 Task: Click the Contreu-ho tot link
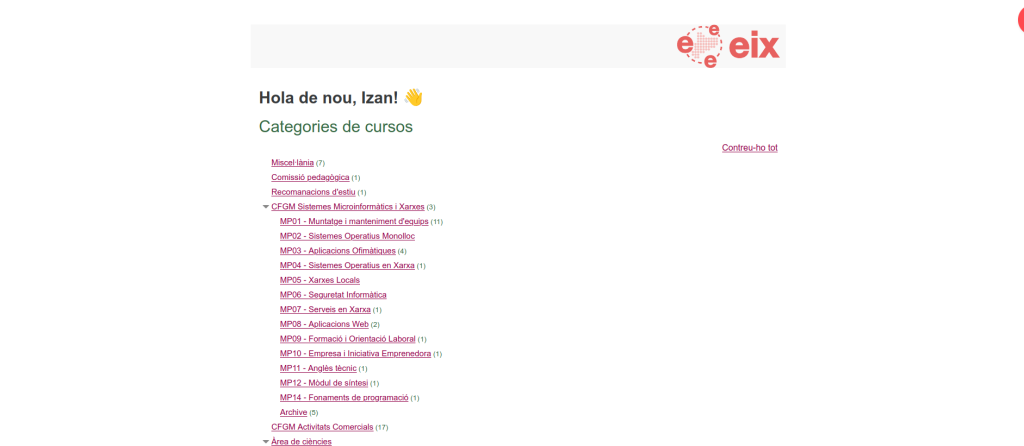(x=749, y=148)
